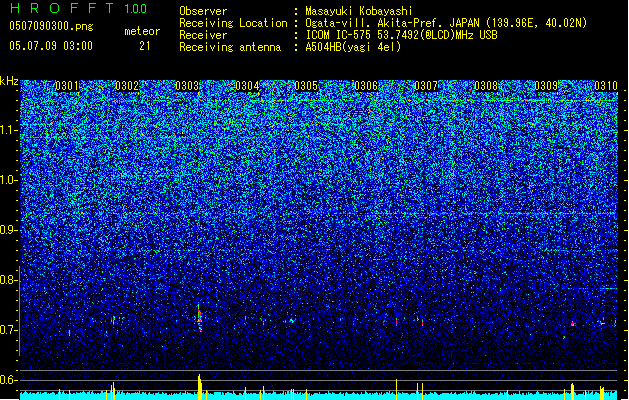Select the file name 0507090300.png
This screenshot has width=629, height=400.
51,26
